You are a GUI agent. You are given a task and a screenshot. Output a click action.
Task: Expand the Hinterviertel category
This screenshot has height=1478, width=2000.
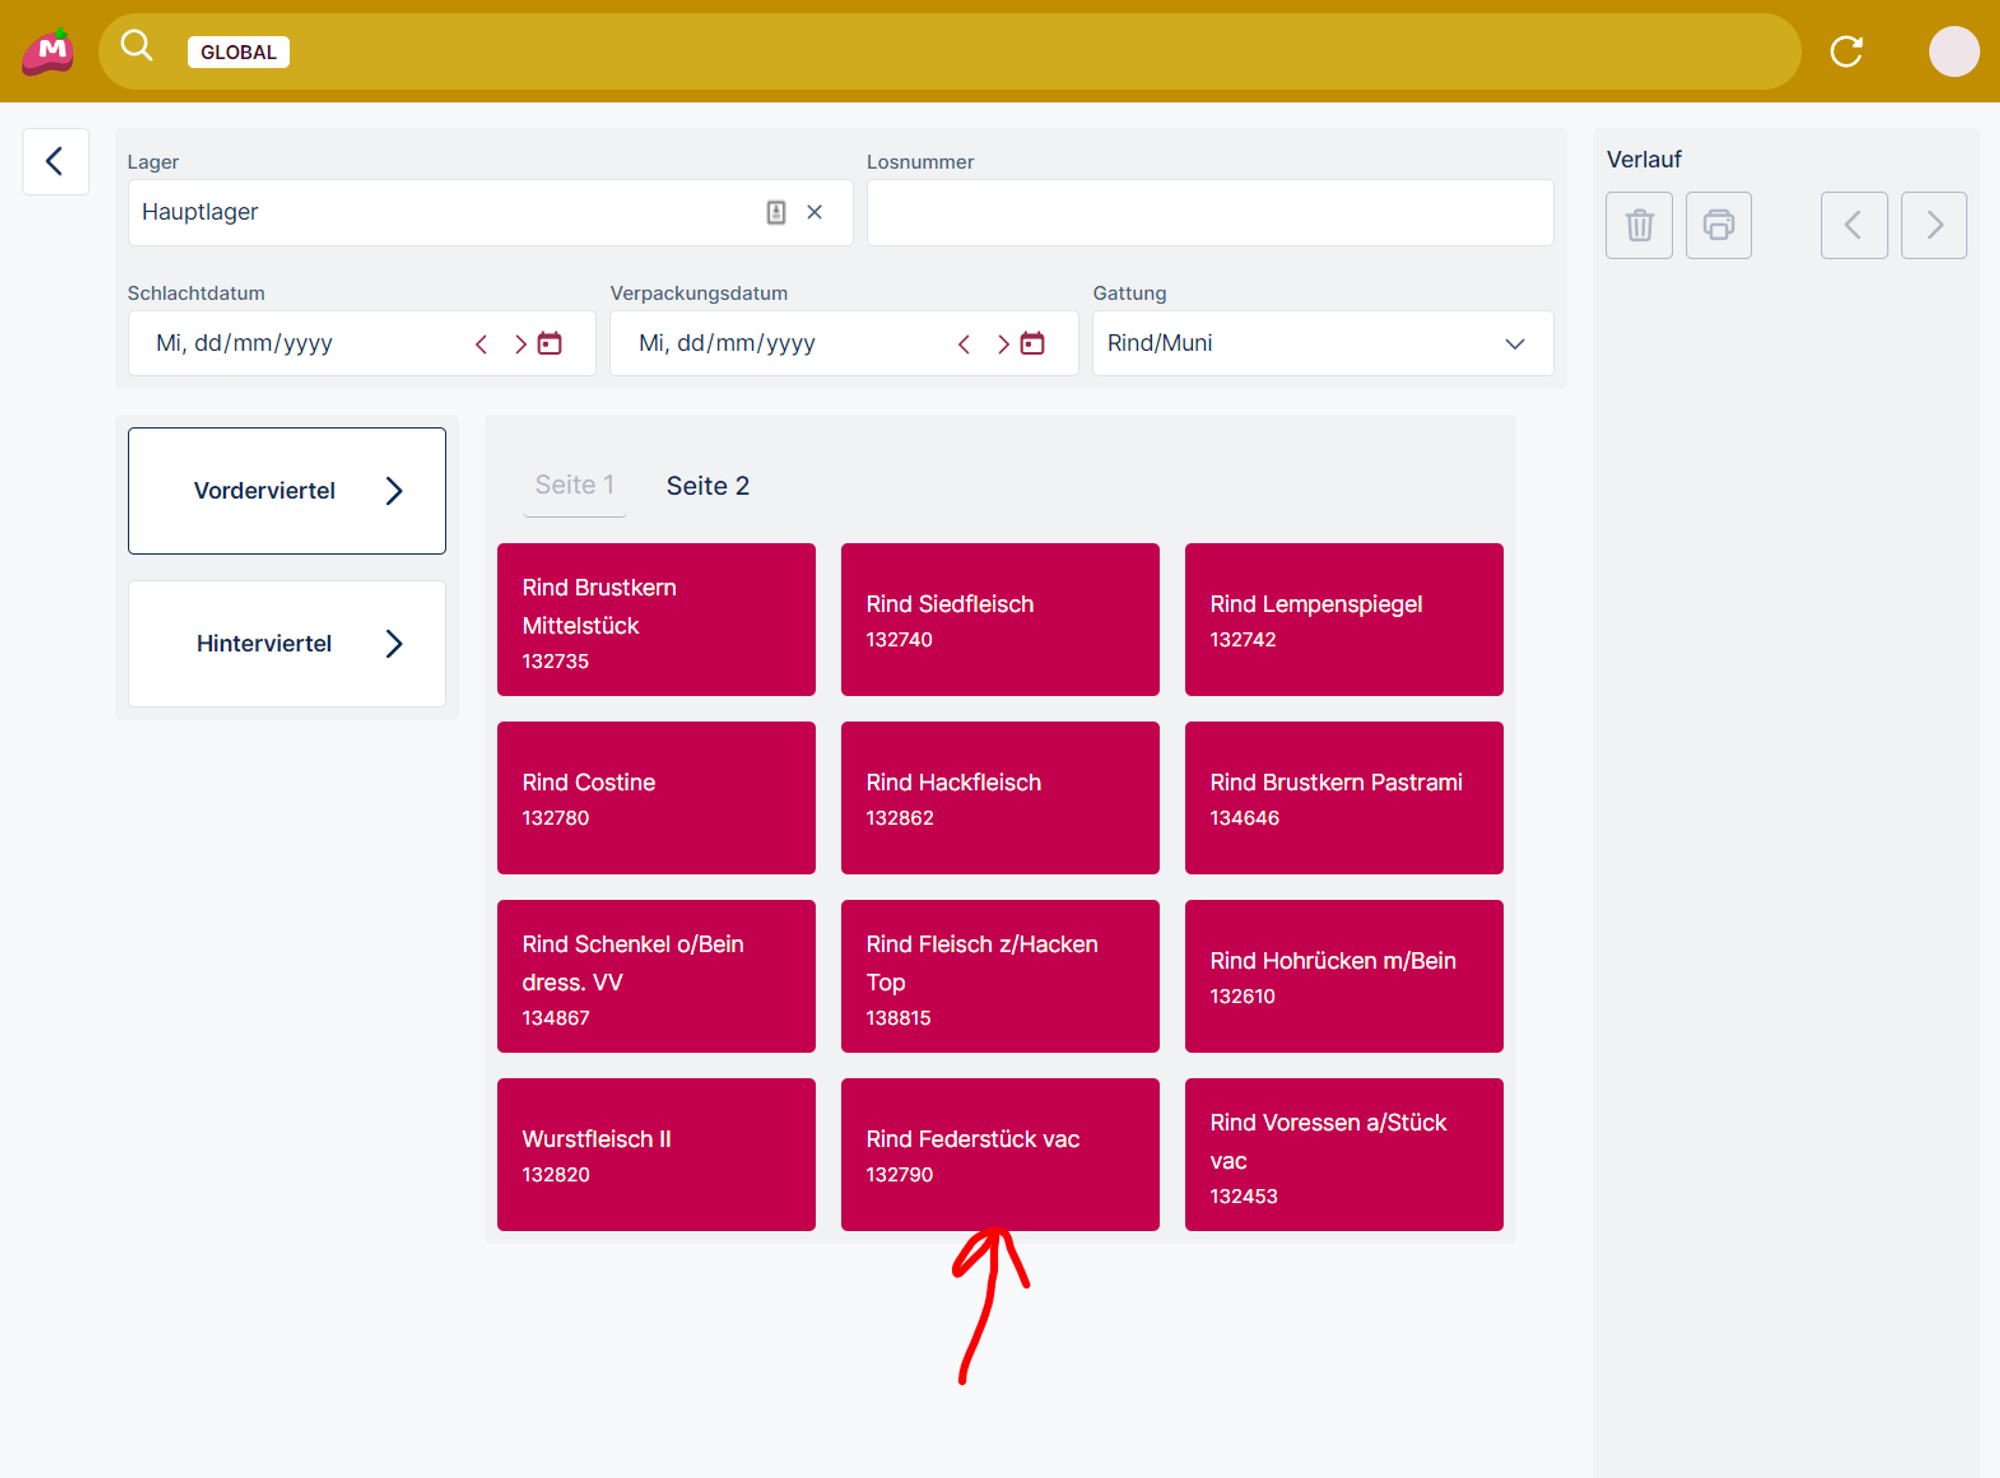tap(287, 644)
